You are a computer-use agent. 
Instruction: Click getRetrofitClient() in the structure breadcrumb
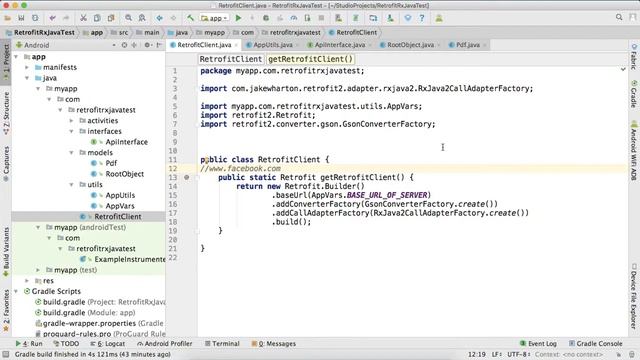point(311,59)
